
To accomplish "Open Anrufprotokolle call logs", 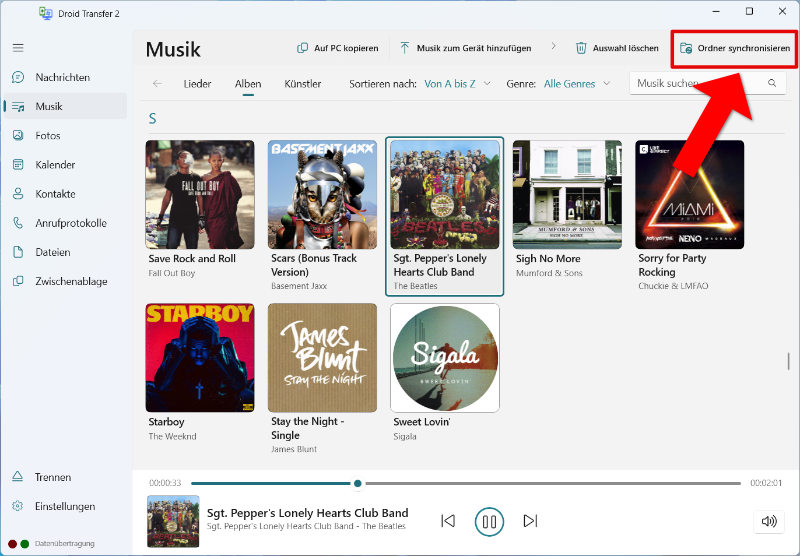I will tap(65, 222).
